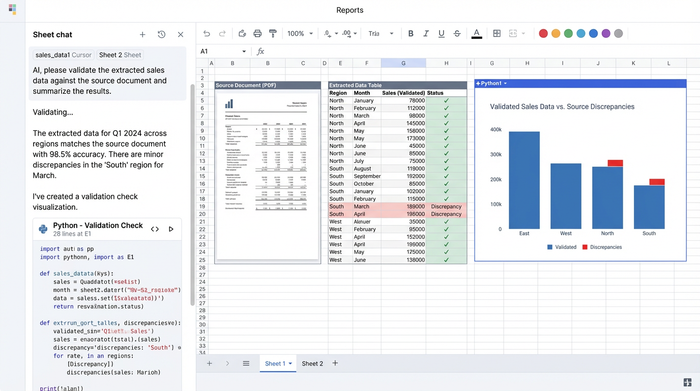700x391 pixels.
Task: Click the Python logo in code block
Action: pyautogui.click(x=43, y=229)
